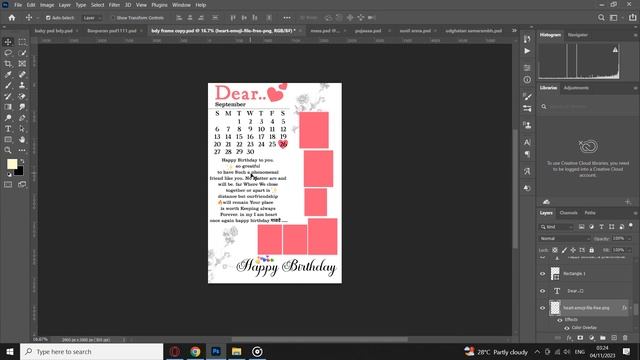Open Photoshop from the Windows taskbar

216,351
